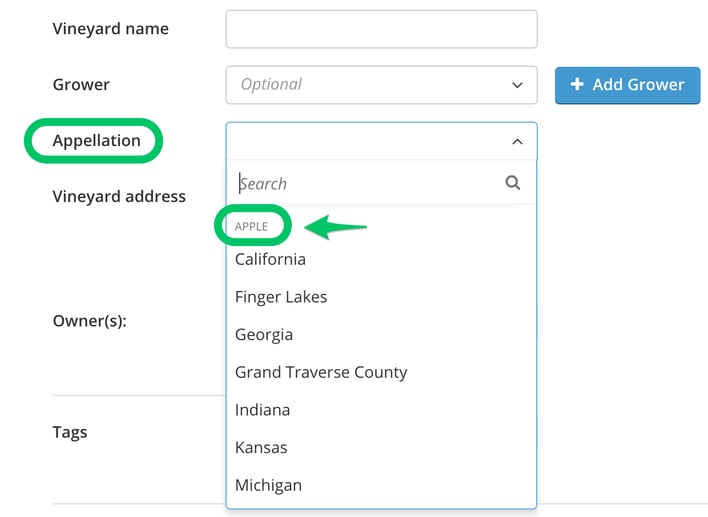This screenshot has width=708, height=517.
Task: Click into the appellation Search box
Action: [368, 183]
